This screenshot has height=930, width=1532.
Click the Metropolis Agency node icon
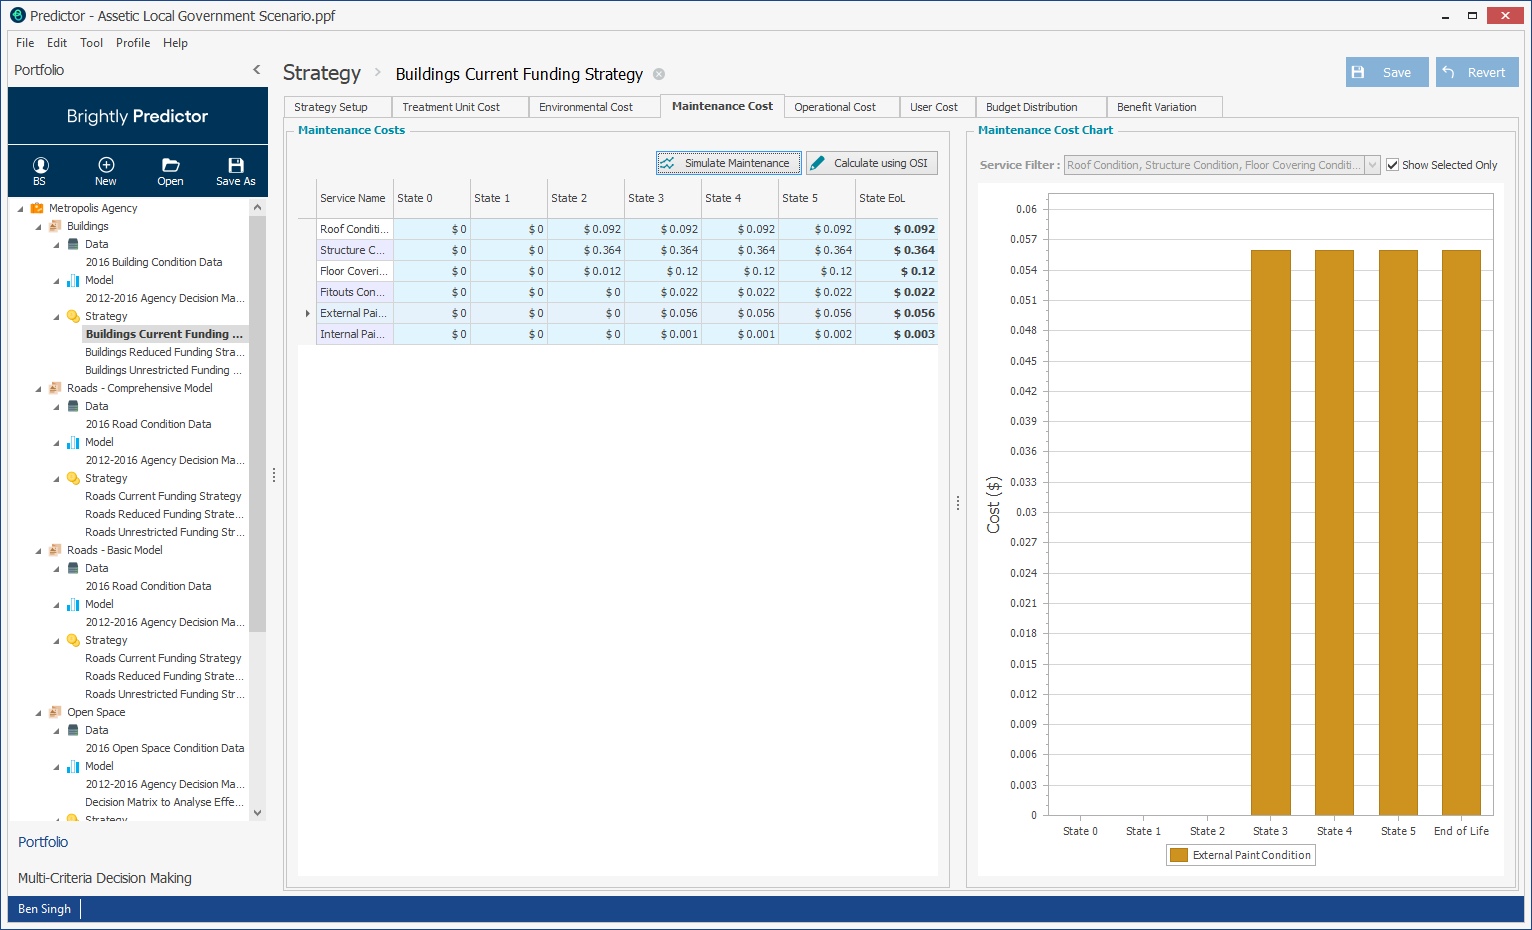point(37,208)
